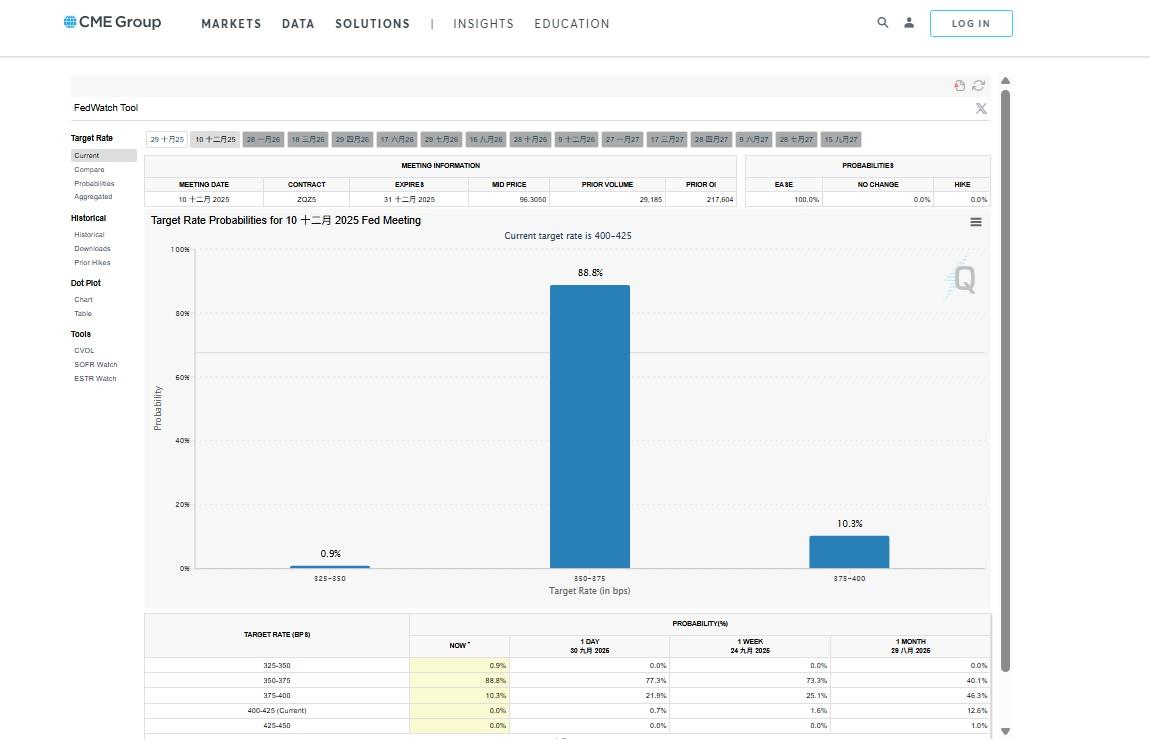Click the CME Group logo
1150x740 pixels.
(112, 22)
